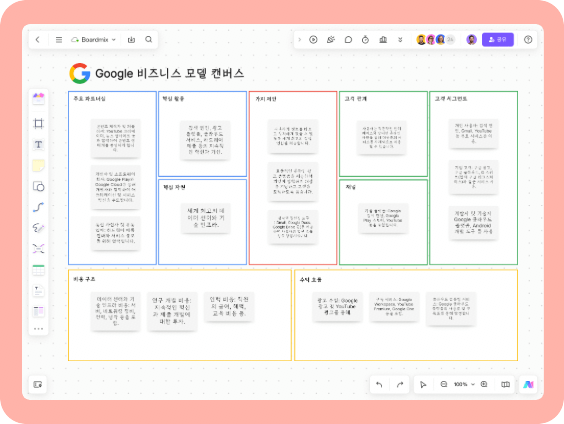The height and width of the screenshot is (424, 564).
Task: Select the sticky note in 채널
Action: (x=383, y=218)
